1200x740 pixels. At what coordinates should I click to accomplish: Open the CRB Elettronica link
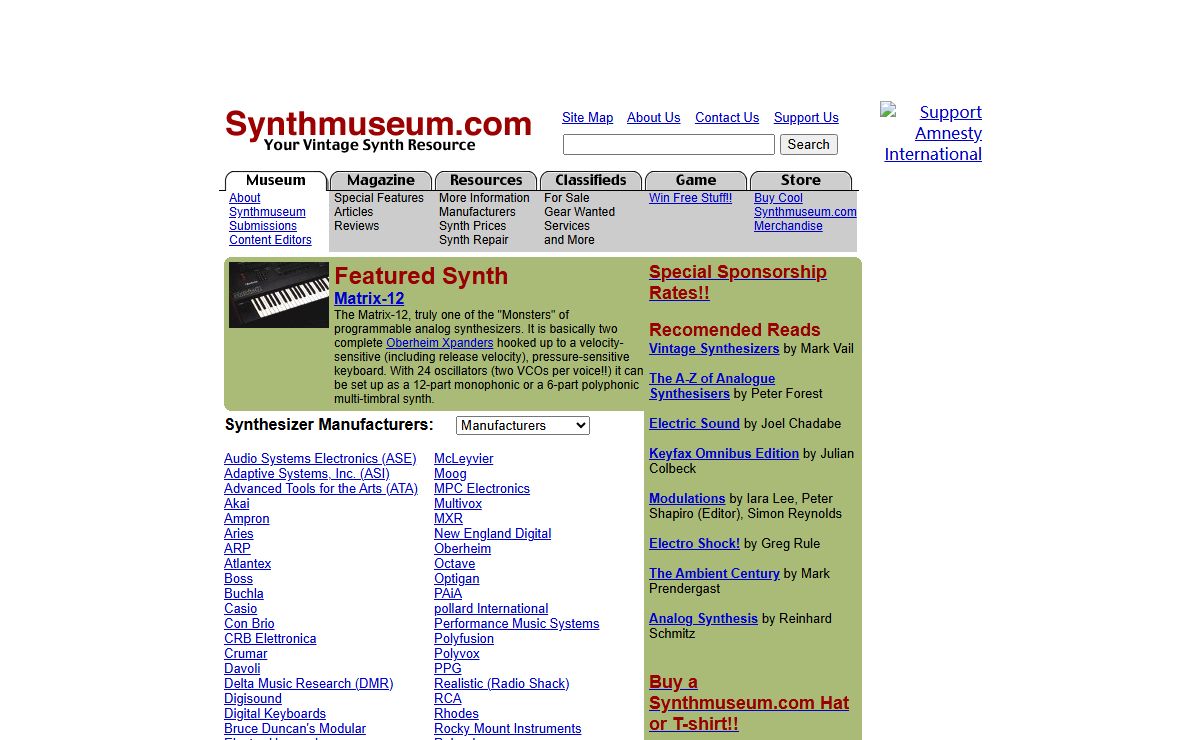click(x=270, y=639)
